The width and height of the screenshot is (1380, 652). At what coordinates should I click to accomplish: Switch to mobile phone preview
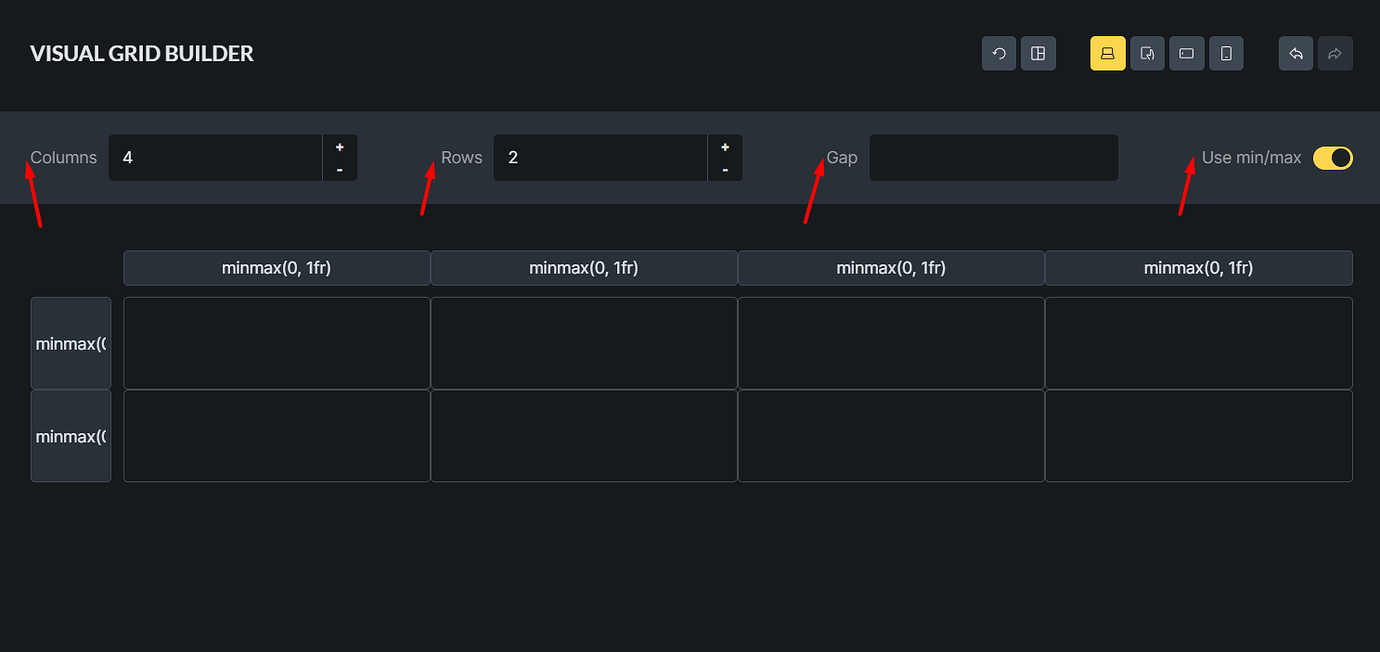[1226, 53]
